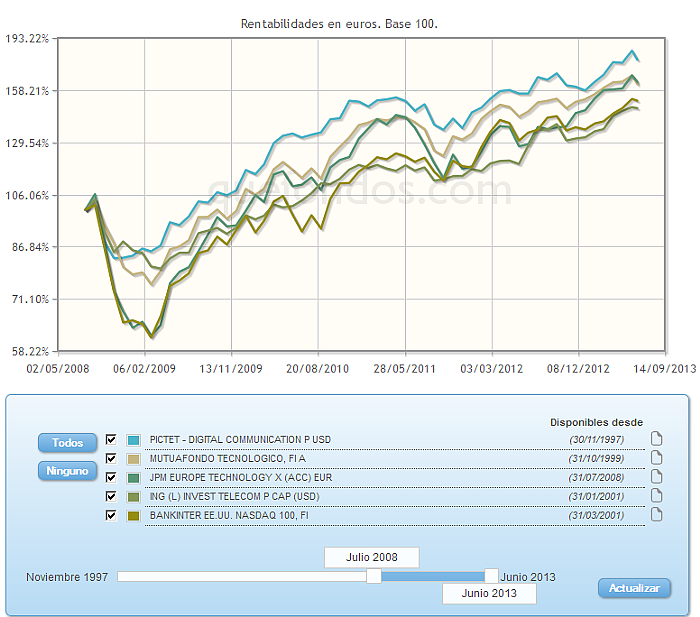
Task: Open document icon for JPM EUROPE TECHNOLOGY
Action: coord(656,477)
